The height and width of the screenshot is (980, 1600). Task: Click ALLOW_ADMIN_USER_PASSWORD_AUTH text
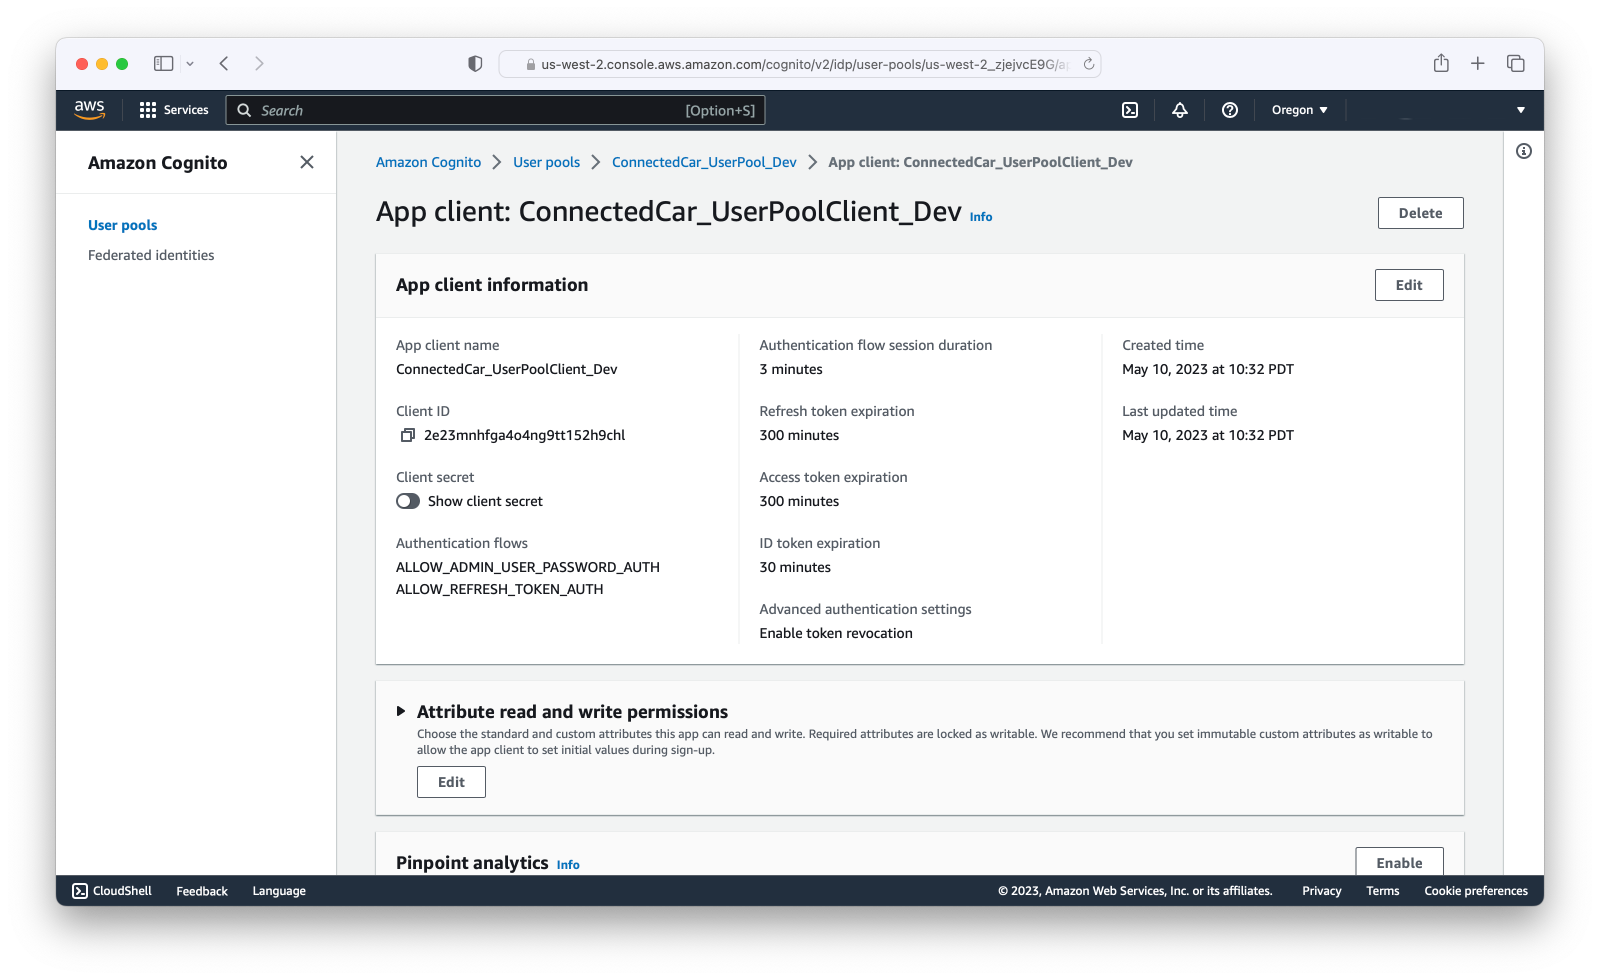coord(528,567)
